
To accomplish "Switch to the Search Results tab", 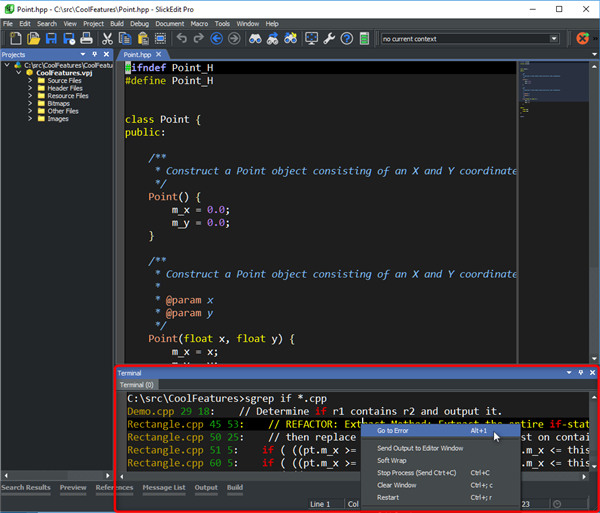I will click(x=26, y=488).
